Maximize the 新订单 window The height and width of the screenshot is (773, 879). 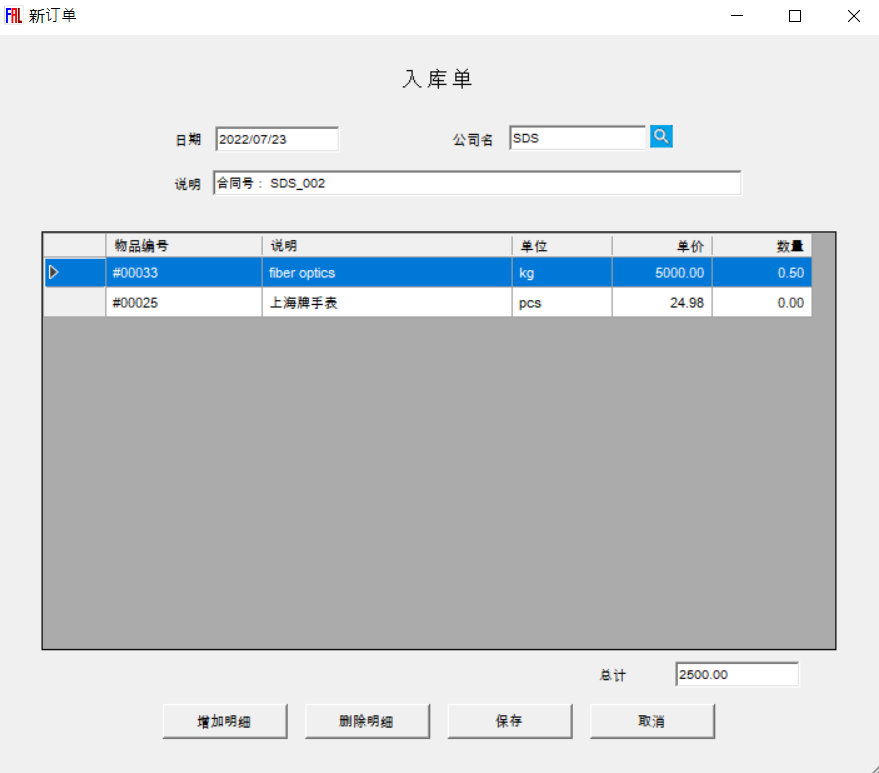point(795,16)
